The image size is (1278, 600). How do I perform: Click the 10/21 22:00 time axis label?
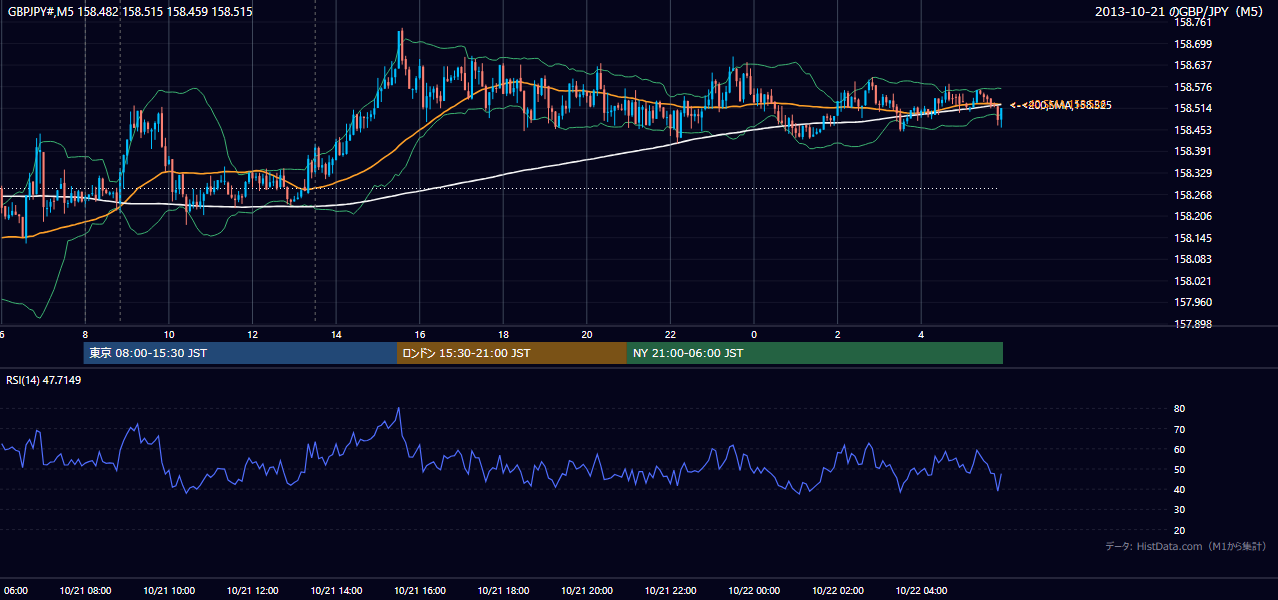point(670,591)
